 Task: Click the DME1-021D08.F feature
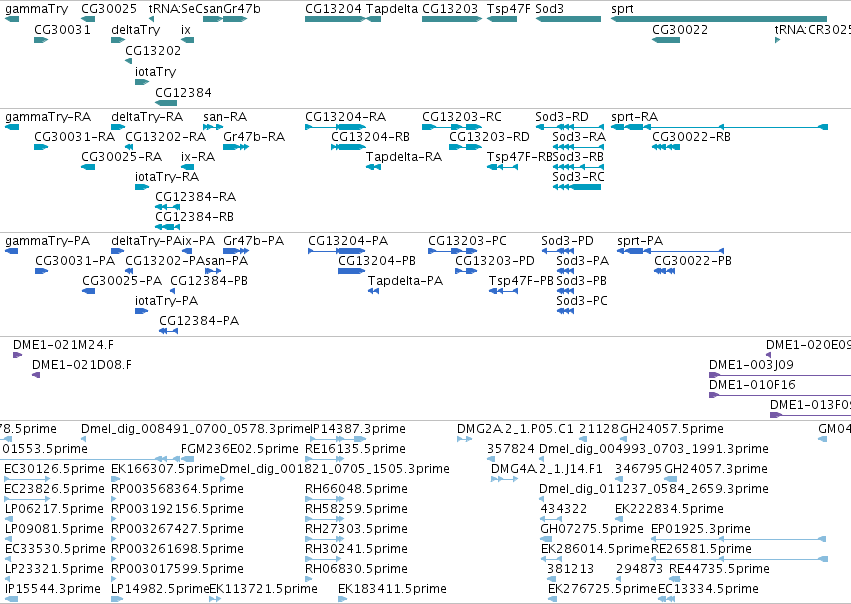[36, 375]
